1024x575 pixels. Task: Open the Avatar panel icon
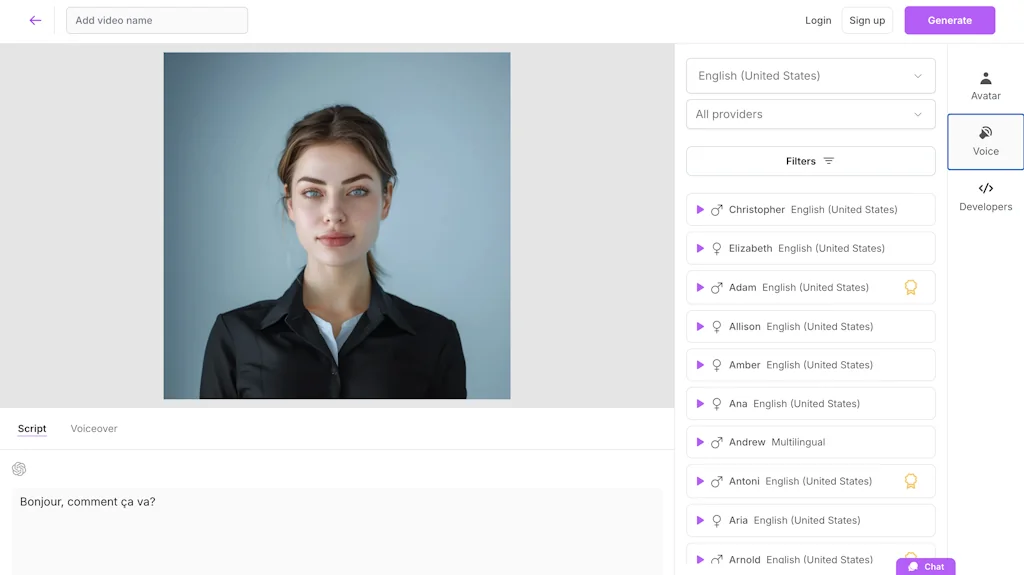pyautogui.click(x=985, y=78)
